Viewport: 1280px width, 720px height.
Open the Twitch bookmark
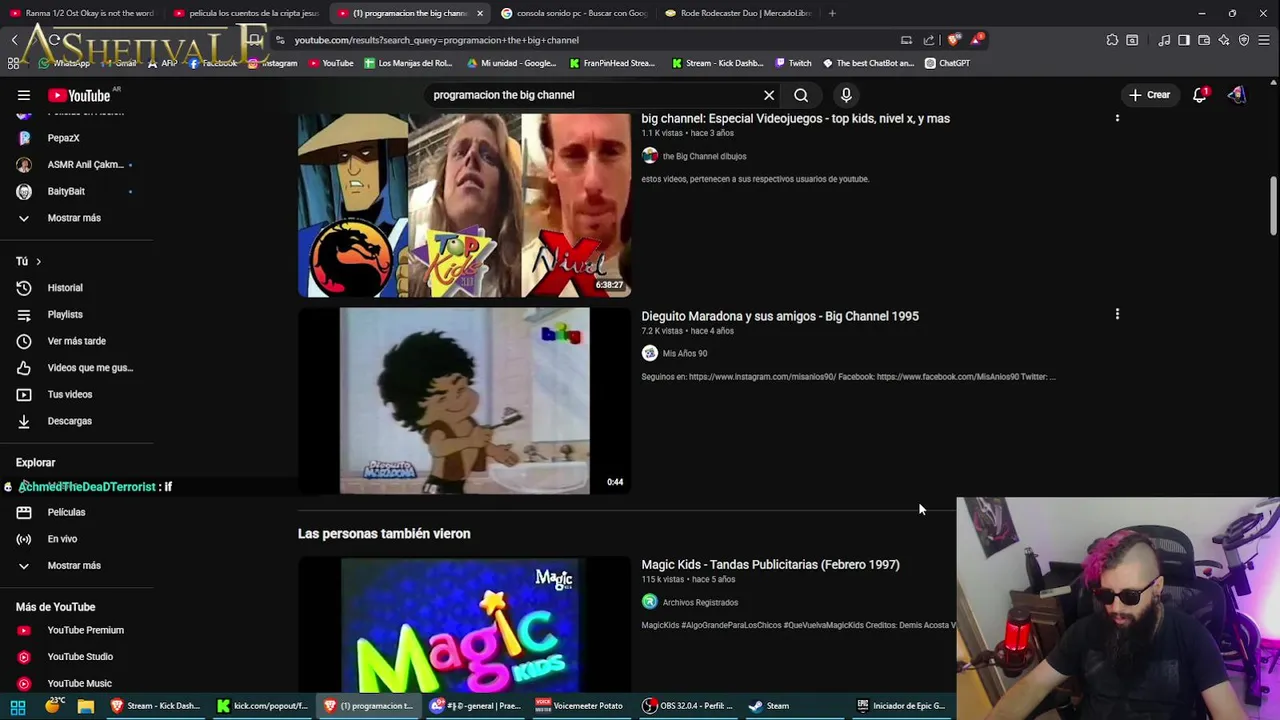point(791,63)
